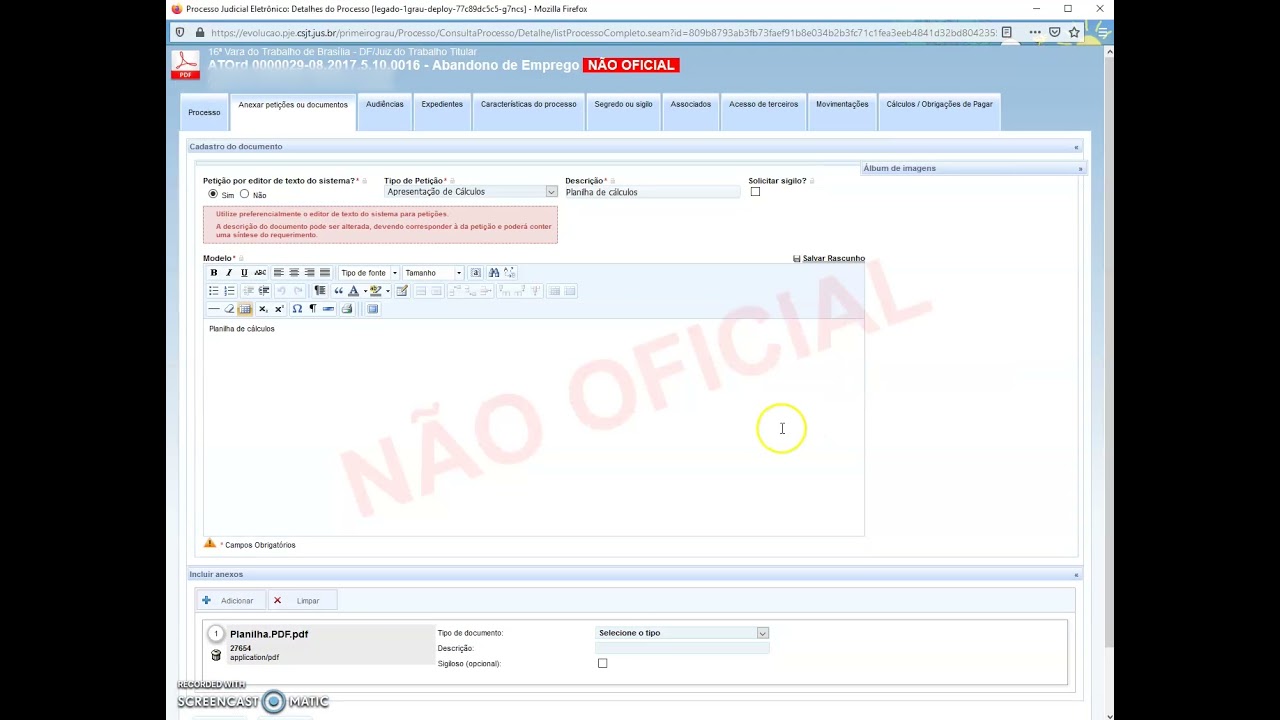Viewport: 1280px width, 720px height.
Task: Justify text in editor
Action: [325, 273]
